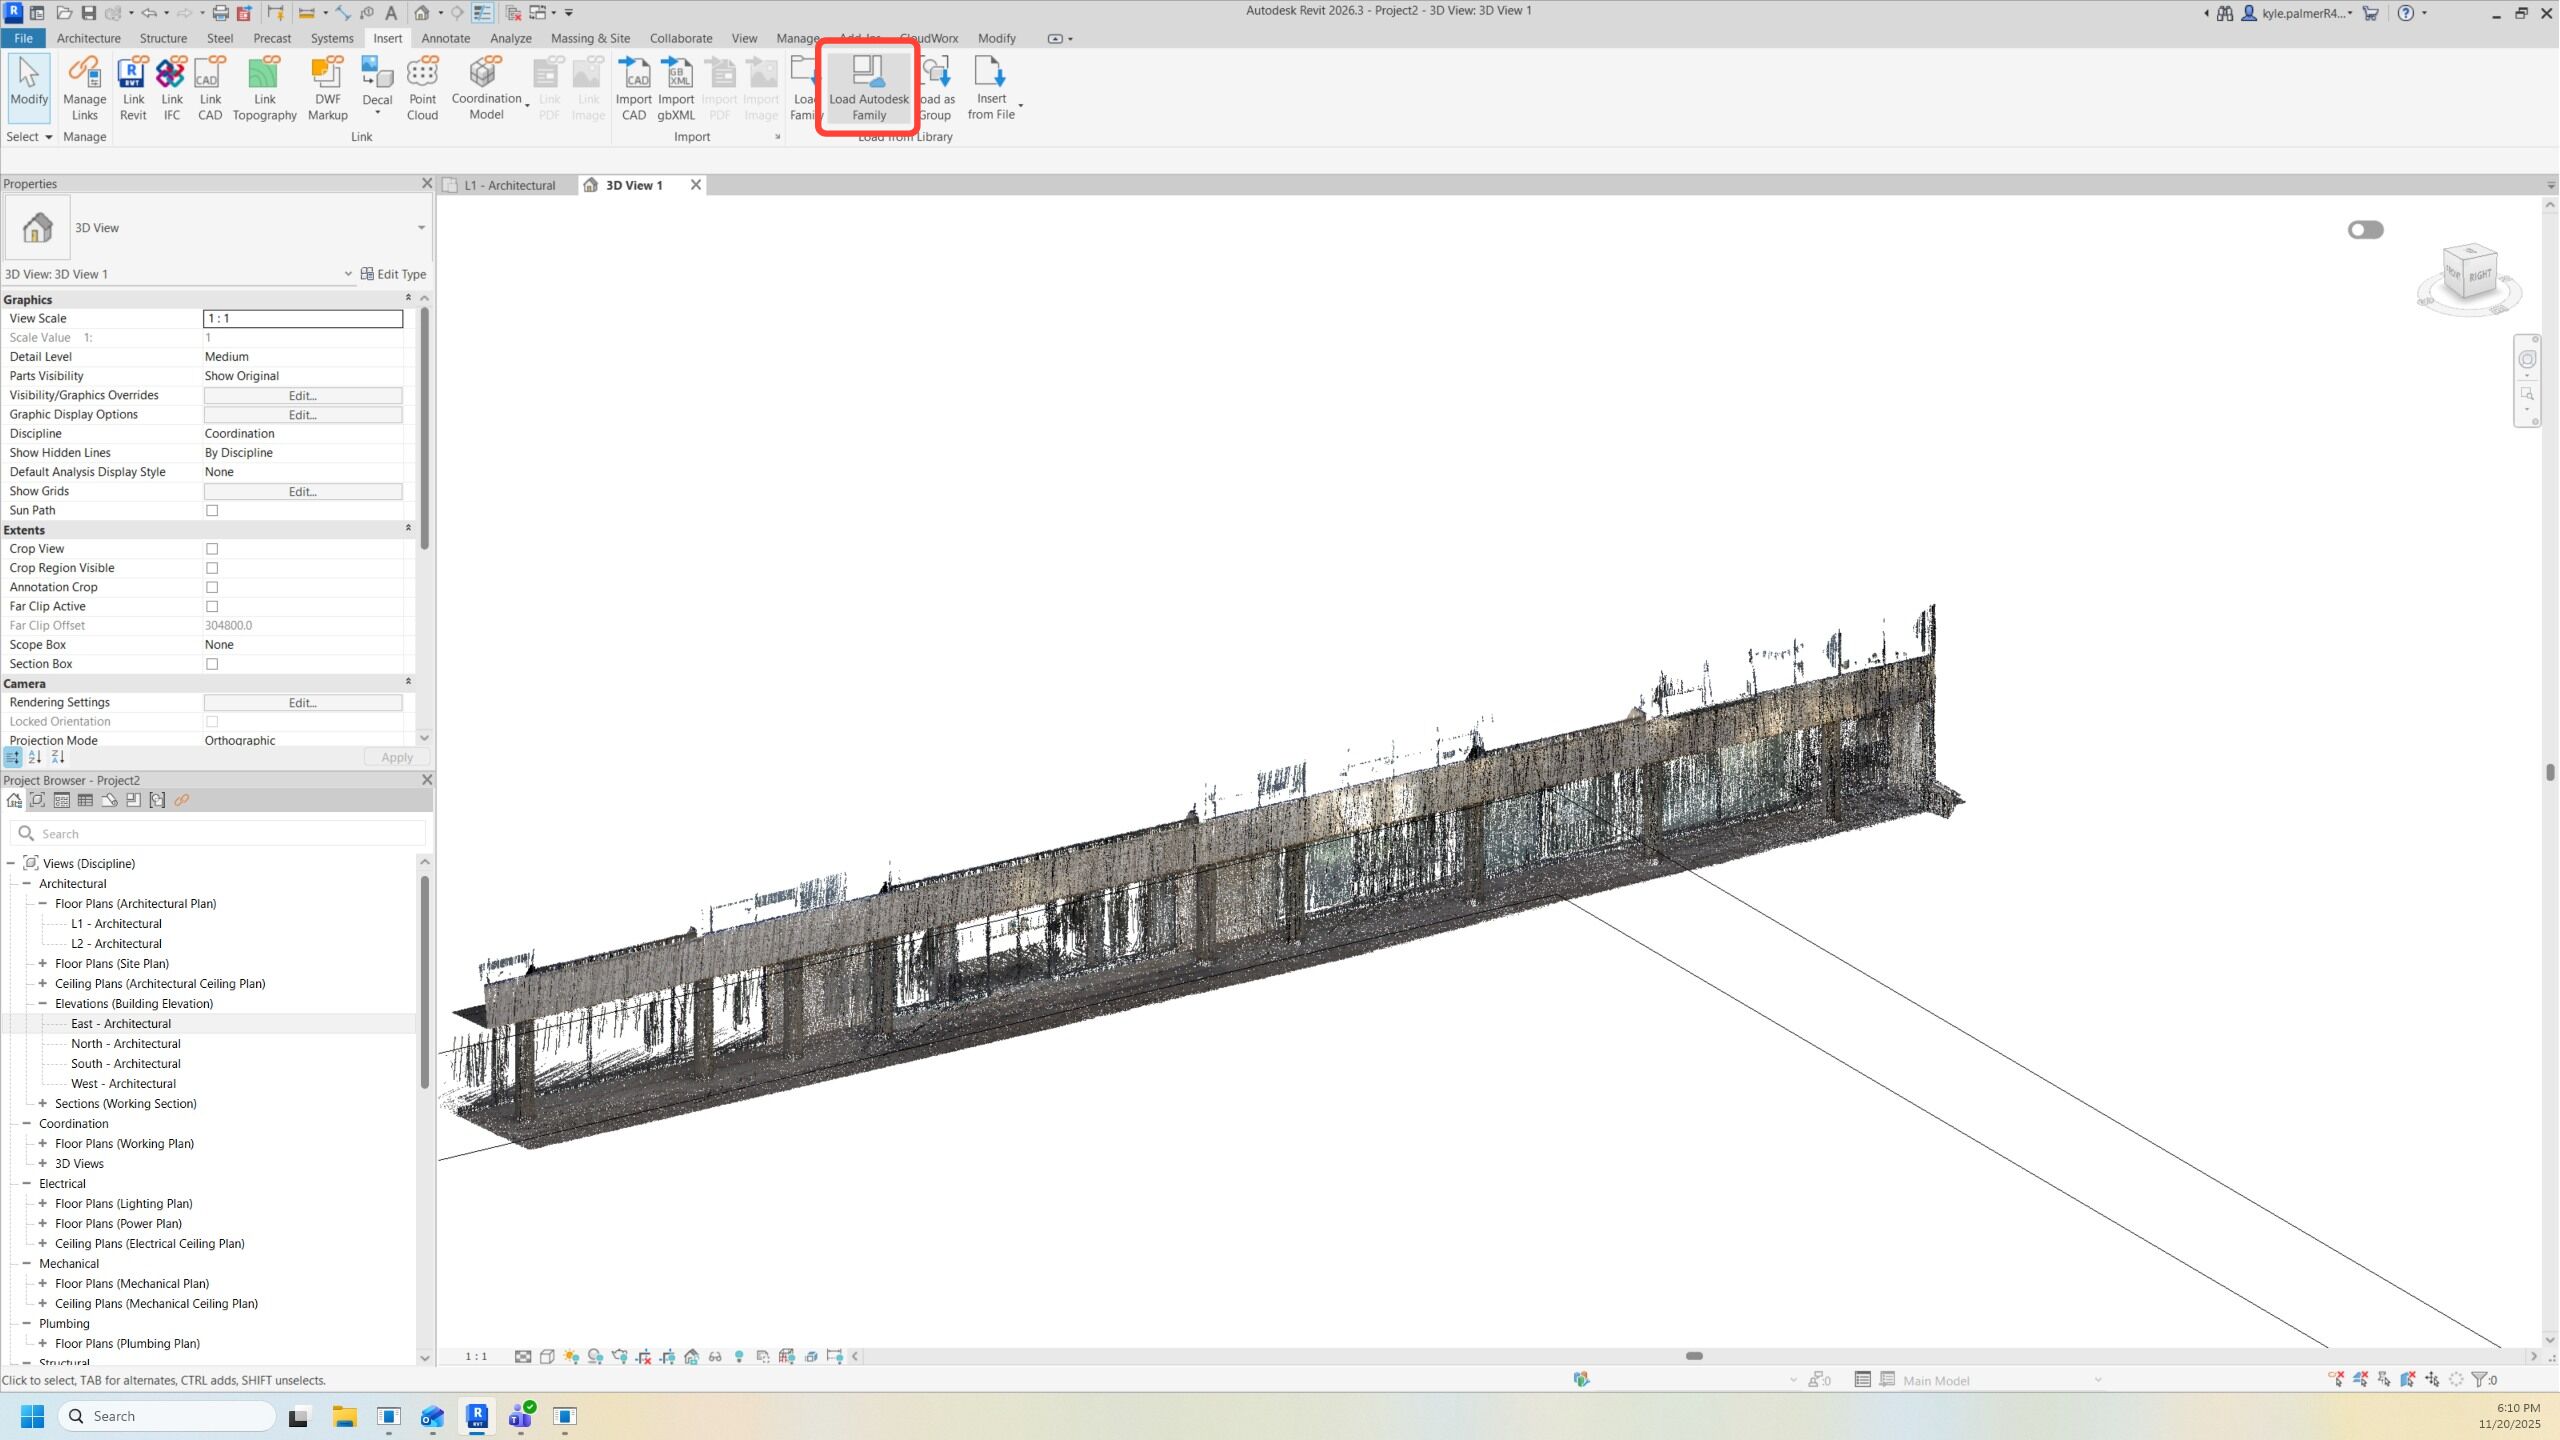Viewport: 2560px width, 1440px height.
Task: Open the 3D View type selector dropdown
Action: coord(421,228)
